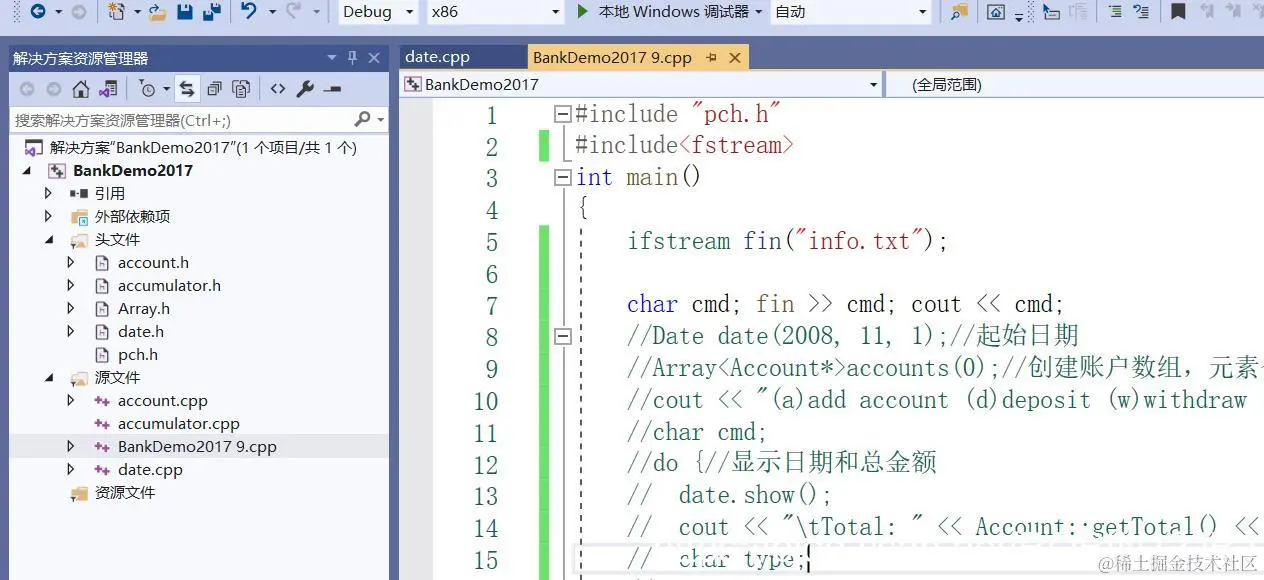This screenshot has width=1264, height=580.
Task: Open Properties with the wrench icon
Action: [x=305, y=89]
